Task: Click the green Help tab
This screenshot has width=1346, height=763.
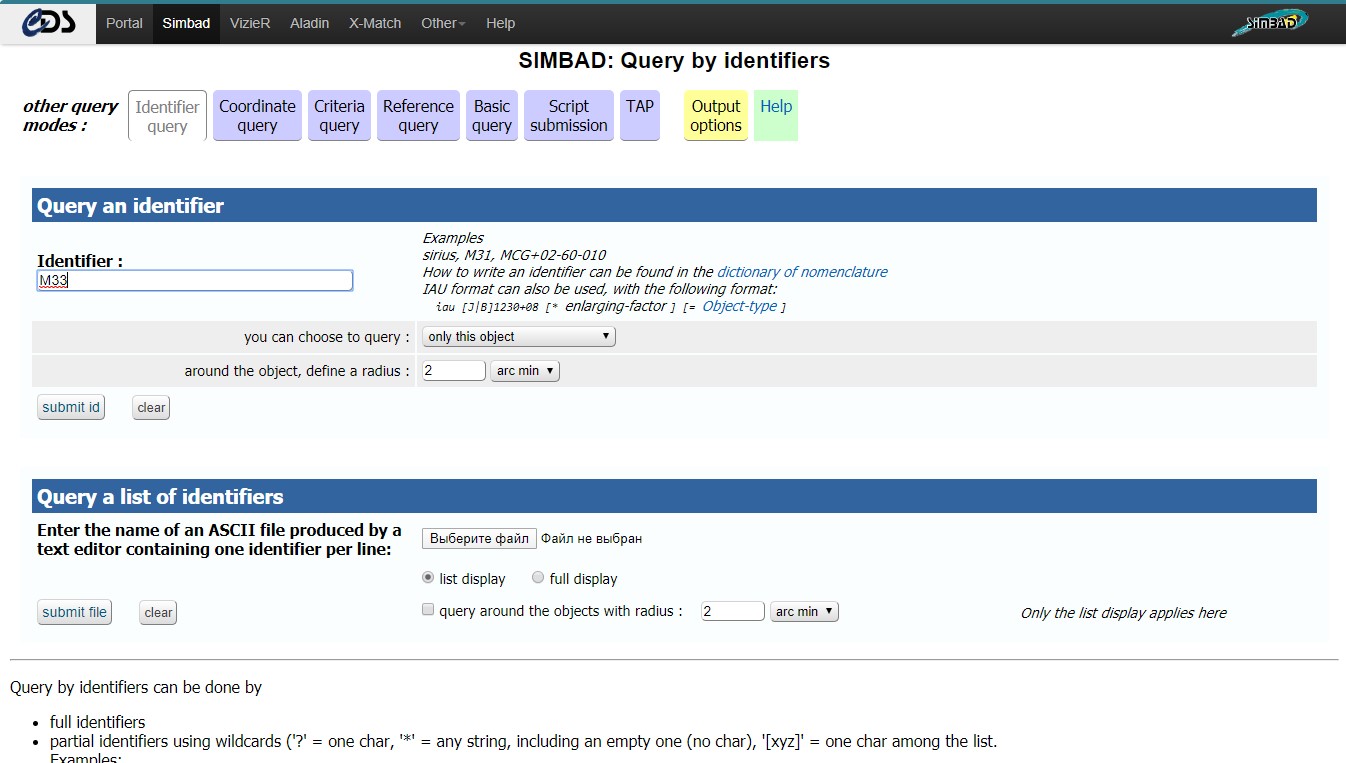Action: [776, 116]
